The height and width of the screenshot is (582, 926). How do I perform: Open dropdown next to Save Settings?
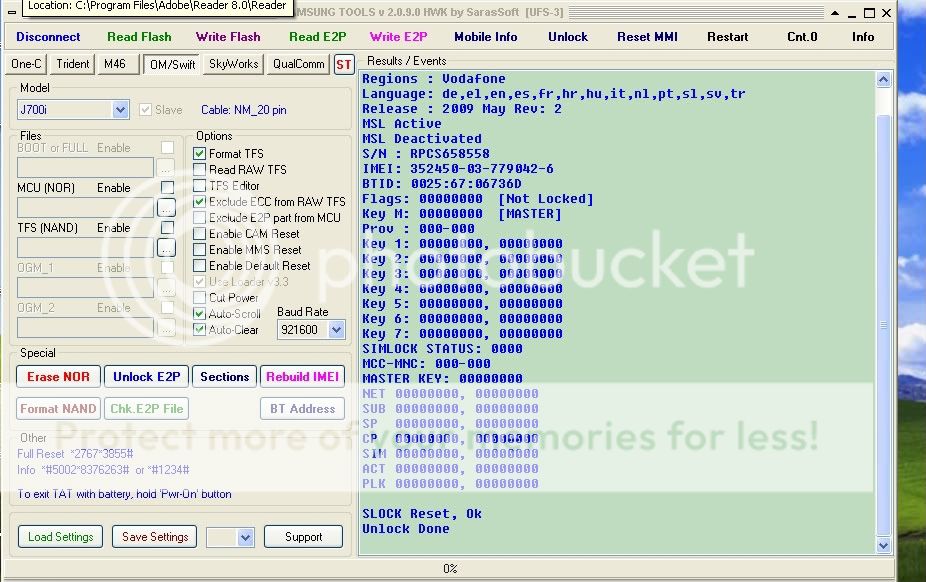click(246, 537)
